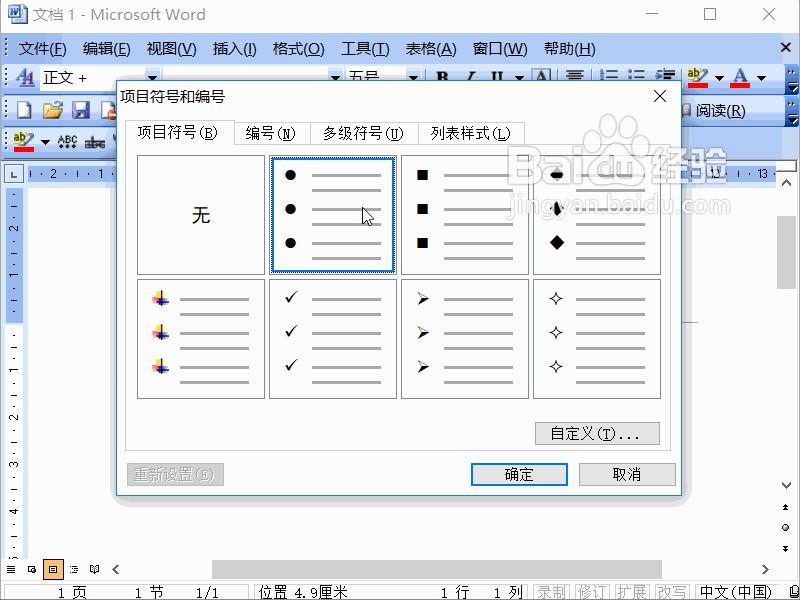Image resolution: width=800 pixels, height=600 pixels.
Task: Confirm with the 确定 button
Action: (x=519, y=474)
